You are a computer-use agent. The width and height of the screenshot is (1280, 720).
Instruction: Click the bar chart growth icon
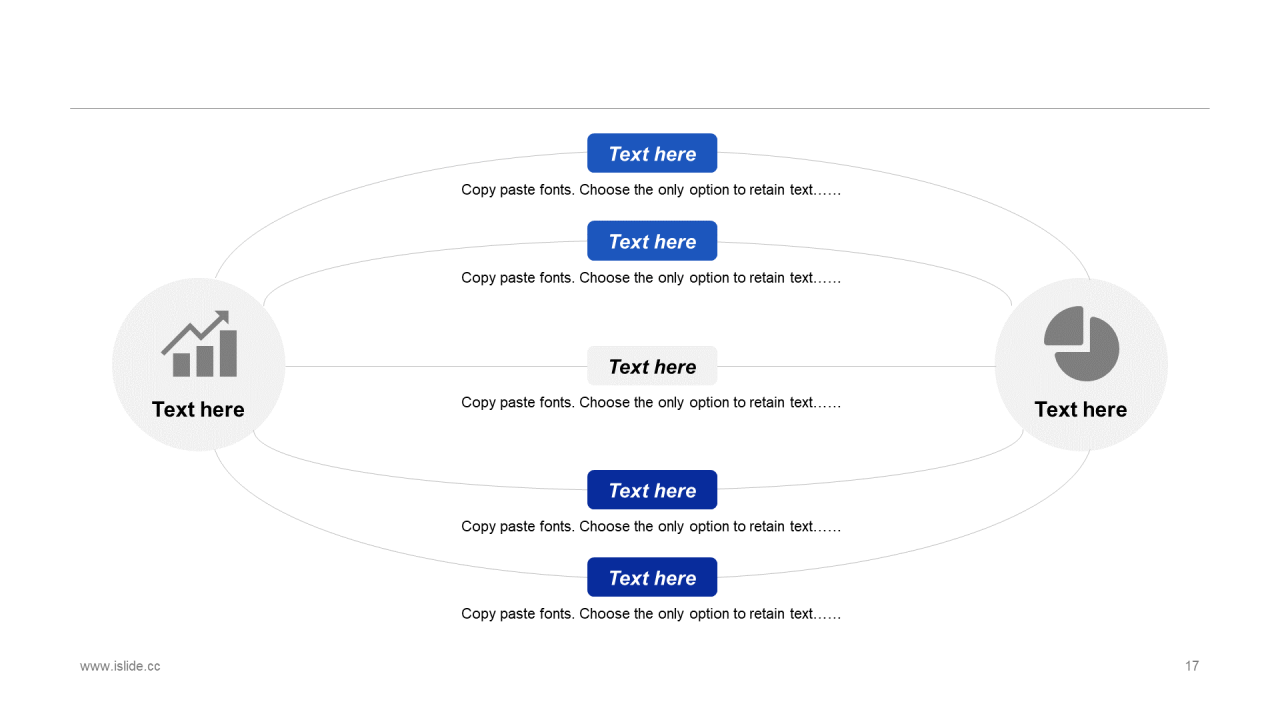tap(199, 343)
